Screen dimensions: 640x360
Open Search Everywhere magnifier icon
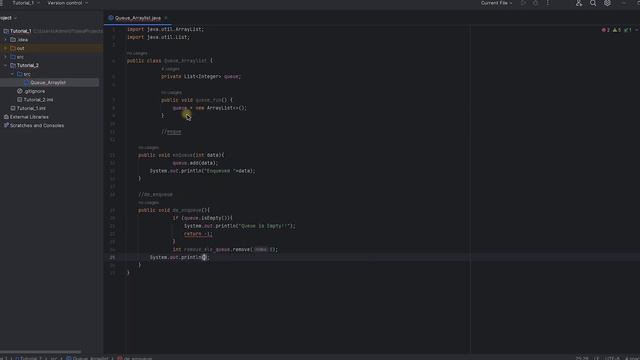(x=593, y=3)
